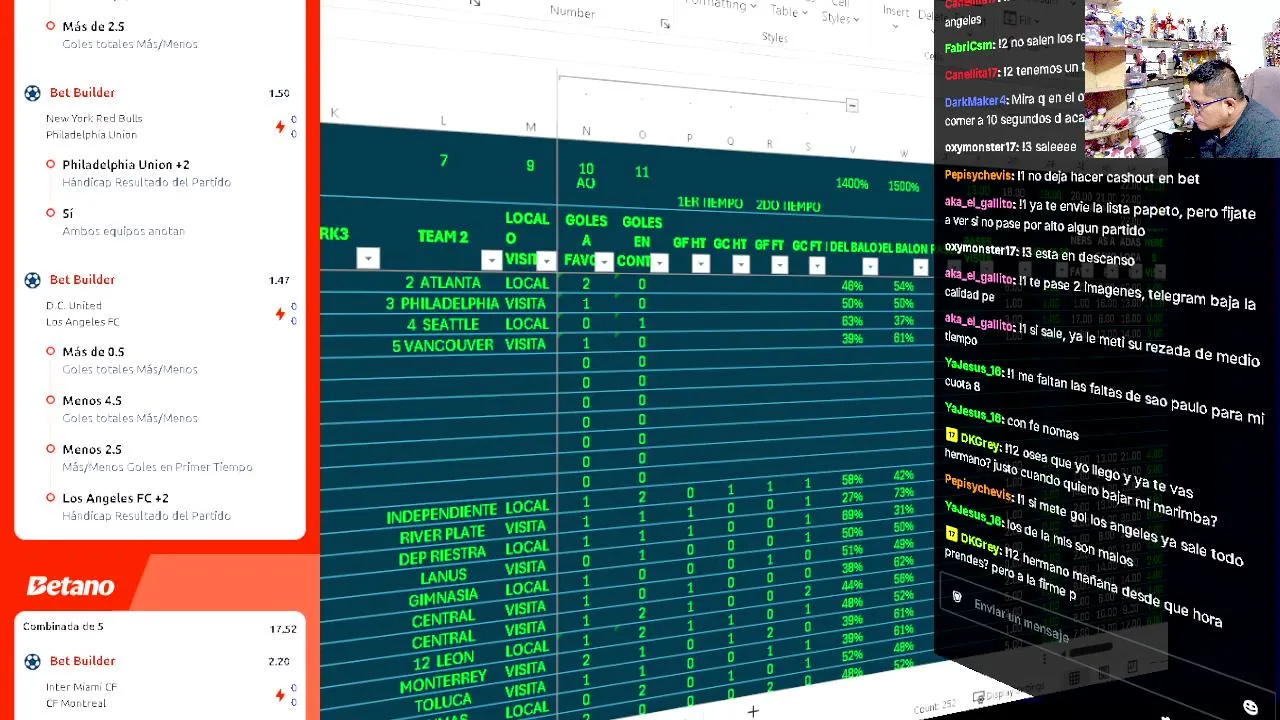The width and height of the screenshot is (1280, 720).
Task: Click the chat identity icon beside Enviar un mensaje
Action: [x=956, y=597]
